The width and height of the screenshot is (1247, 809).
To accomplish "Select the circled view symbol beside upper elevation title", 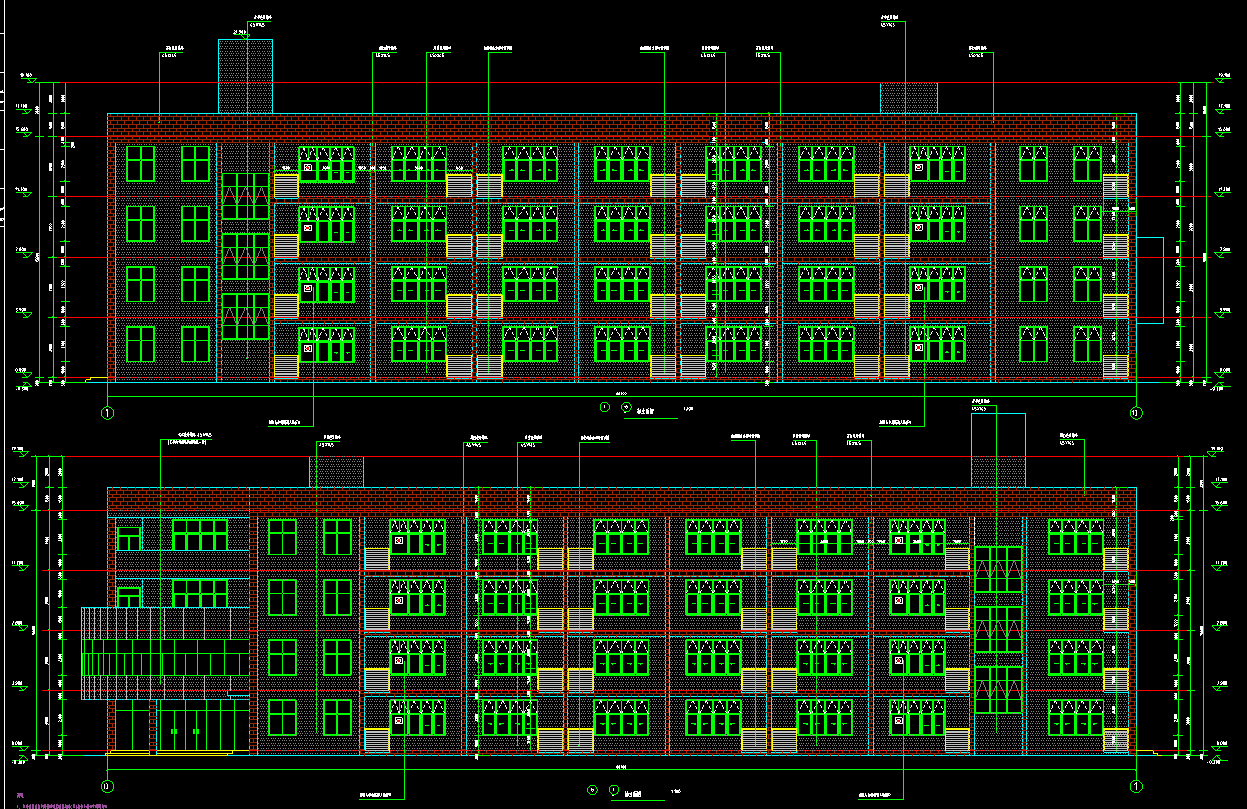I will (626, 407).
